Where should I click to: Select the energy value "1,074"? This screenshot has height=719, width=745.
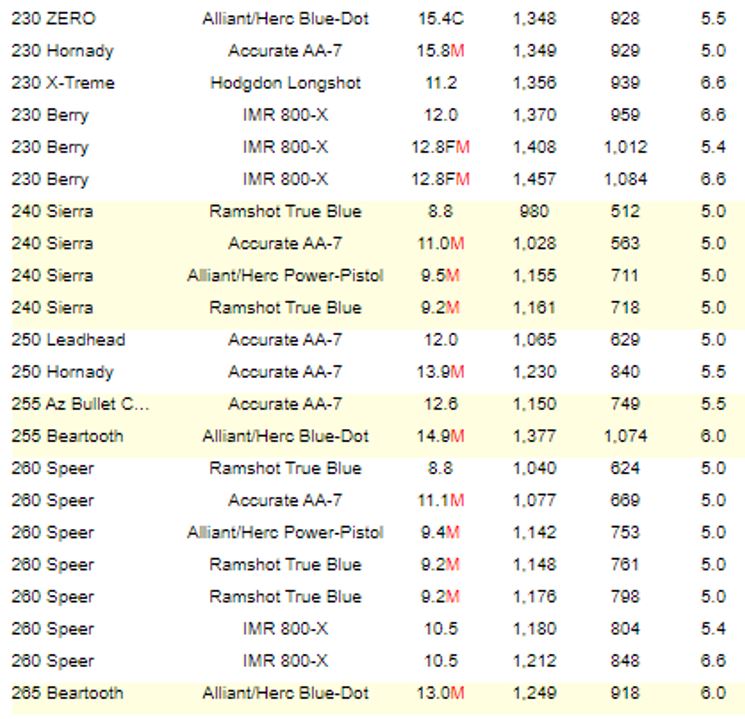(x=625, y=436)
